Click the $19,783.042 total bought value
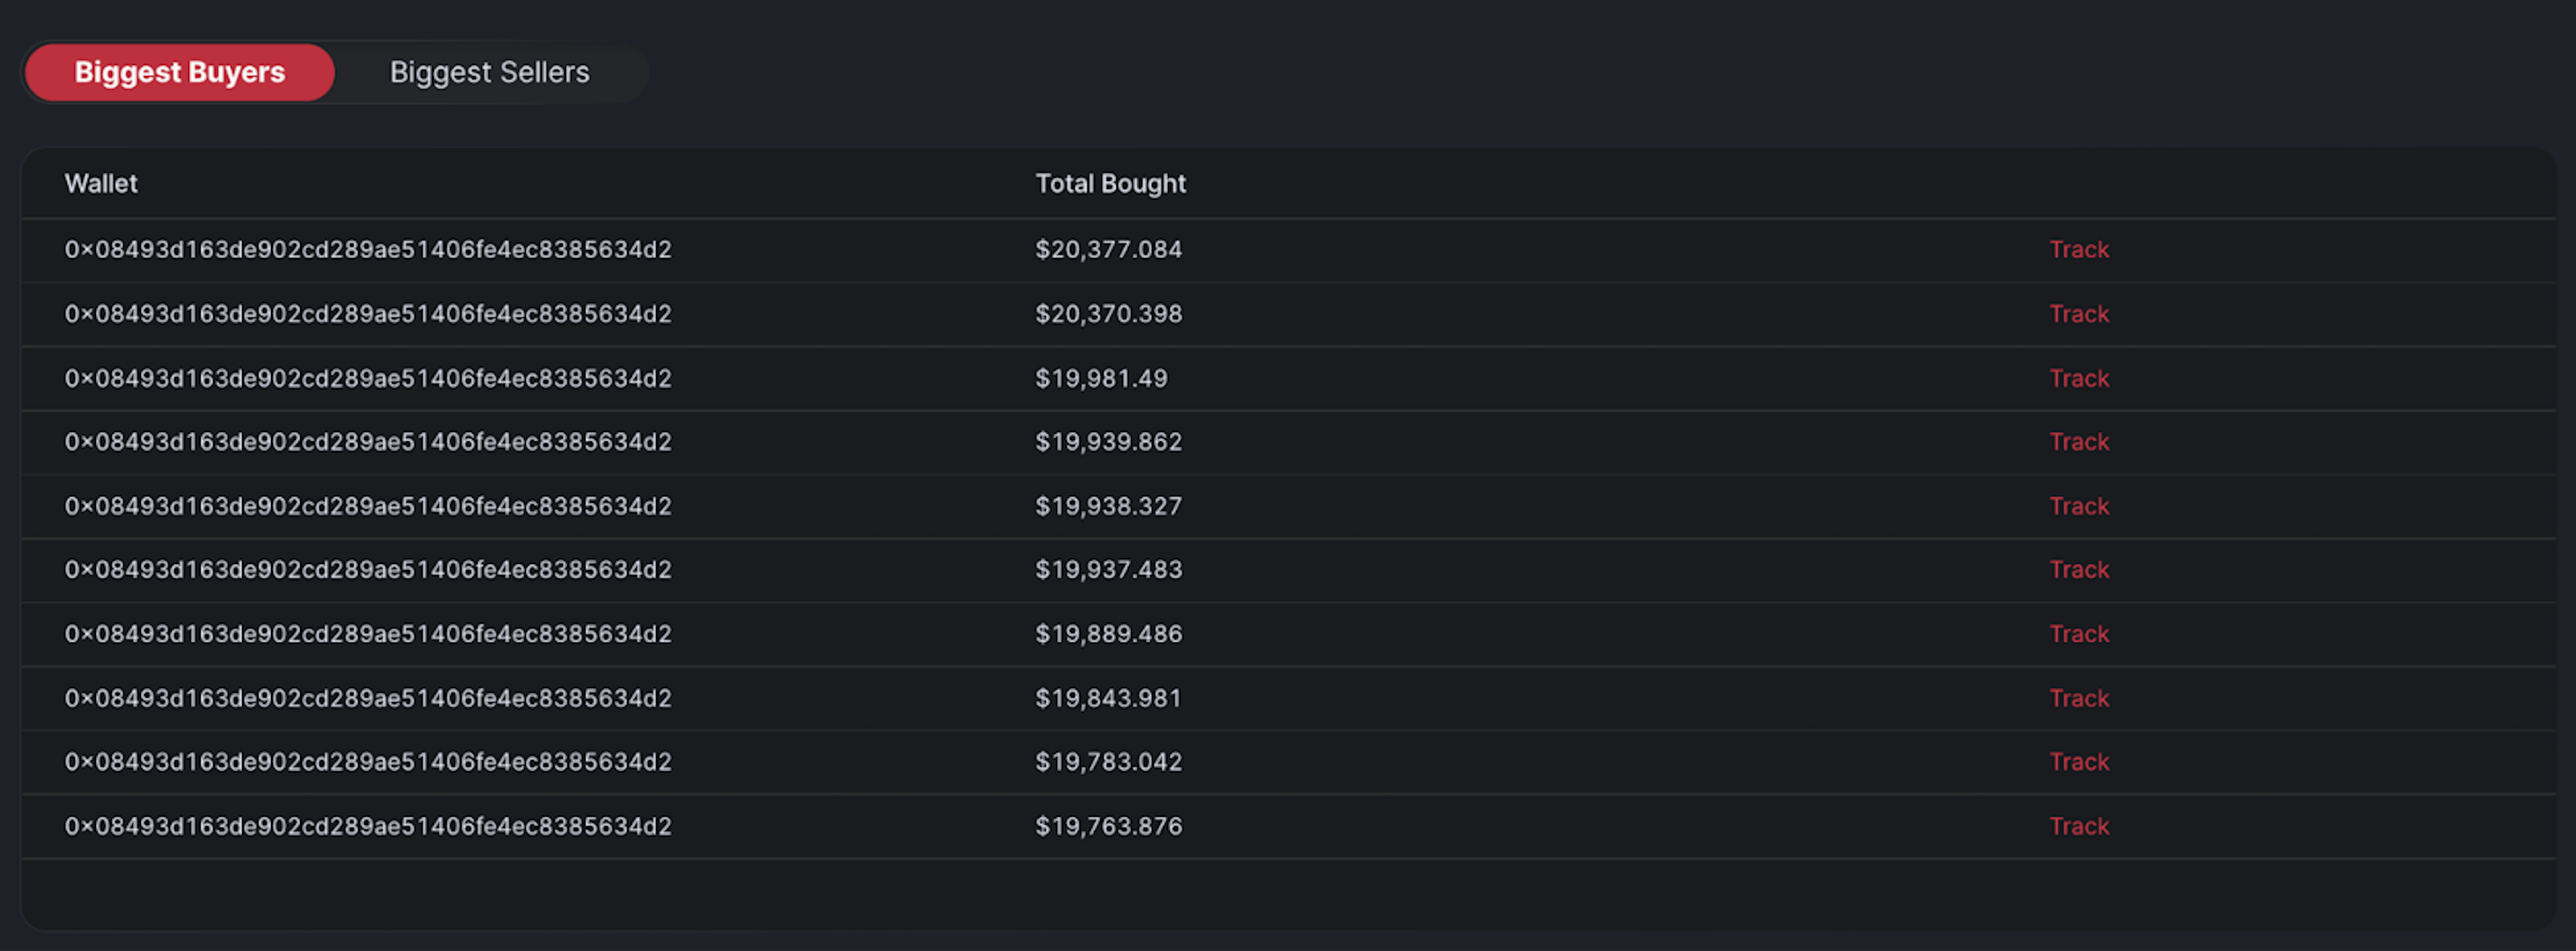The image size is (2576, 951). [1108, 762]
